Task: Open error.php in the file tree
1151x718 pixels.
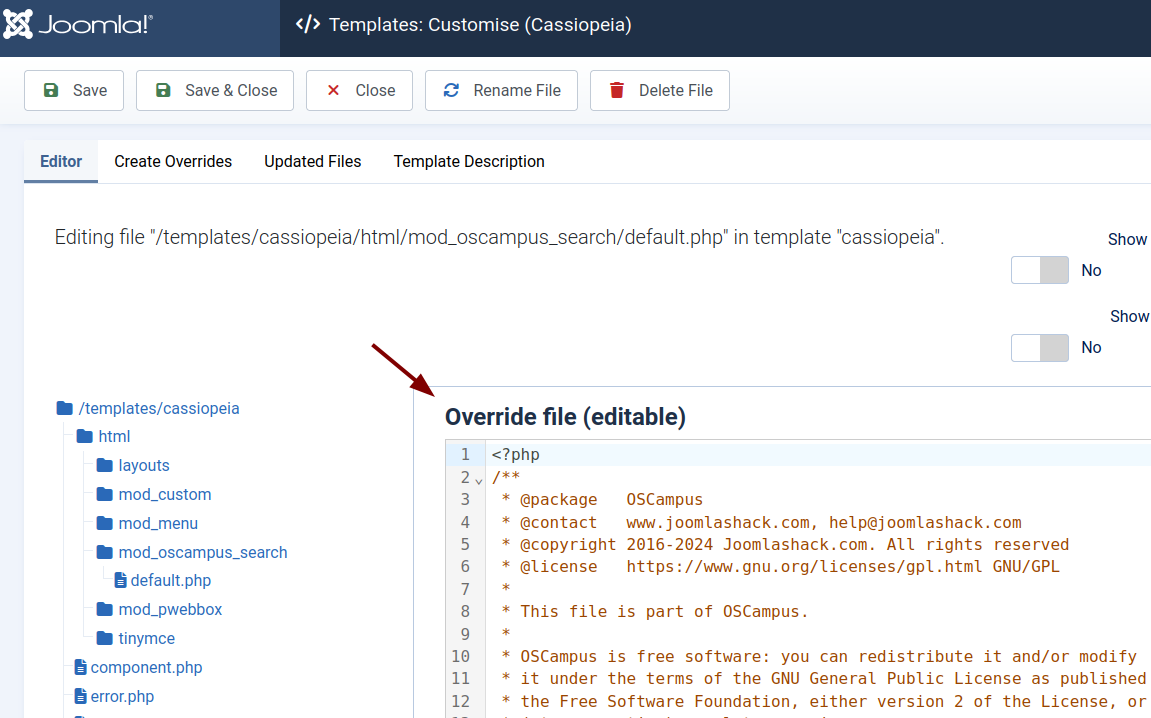Action: tap(122, 696)
